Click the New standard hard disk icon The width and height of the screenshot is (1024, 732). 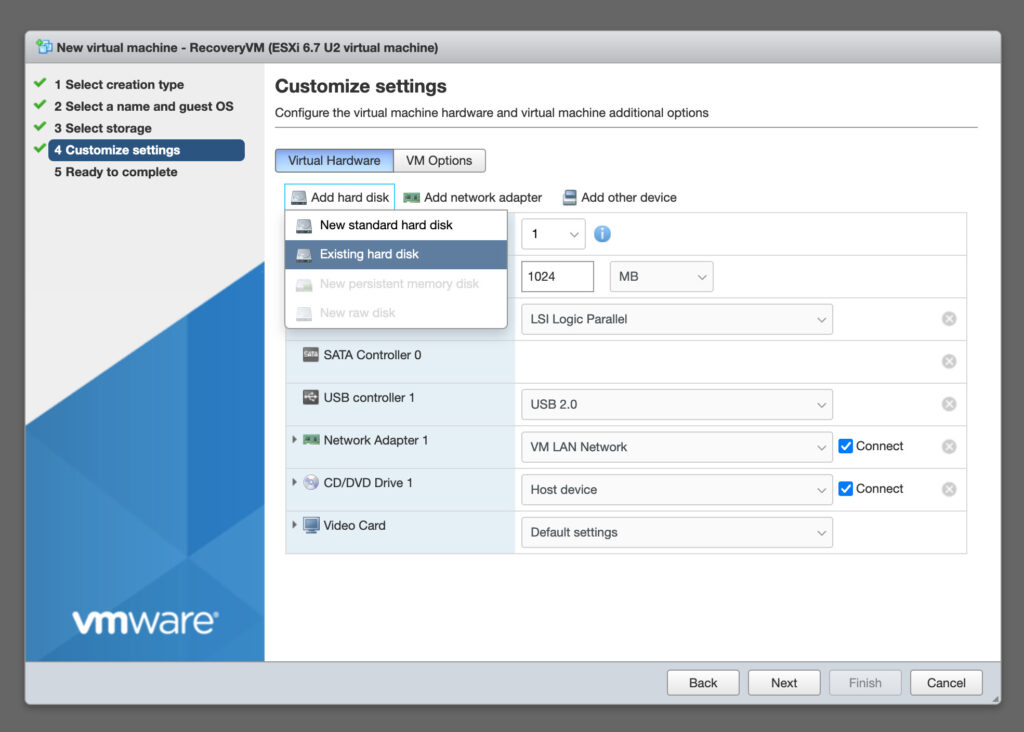coord(304,225)
